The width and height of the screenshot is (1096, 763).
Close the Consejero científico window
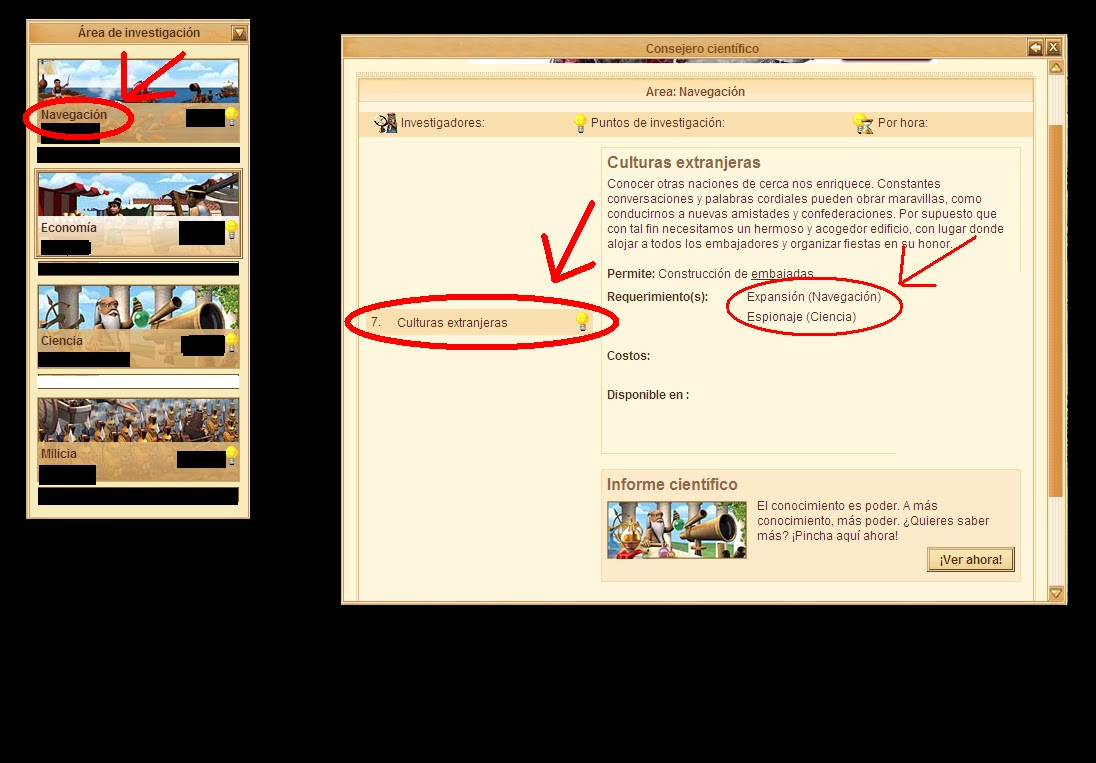coord(1053,48)
